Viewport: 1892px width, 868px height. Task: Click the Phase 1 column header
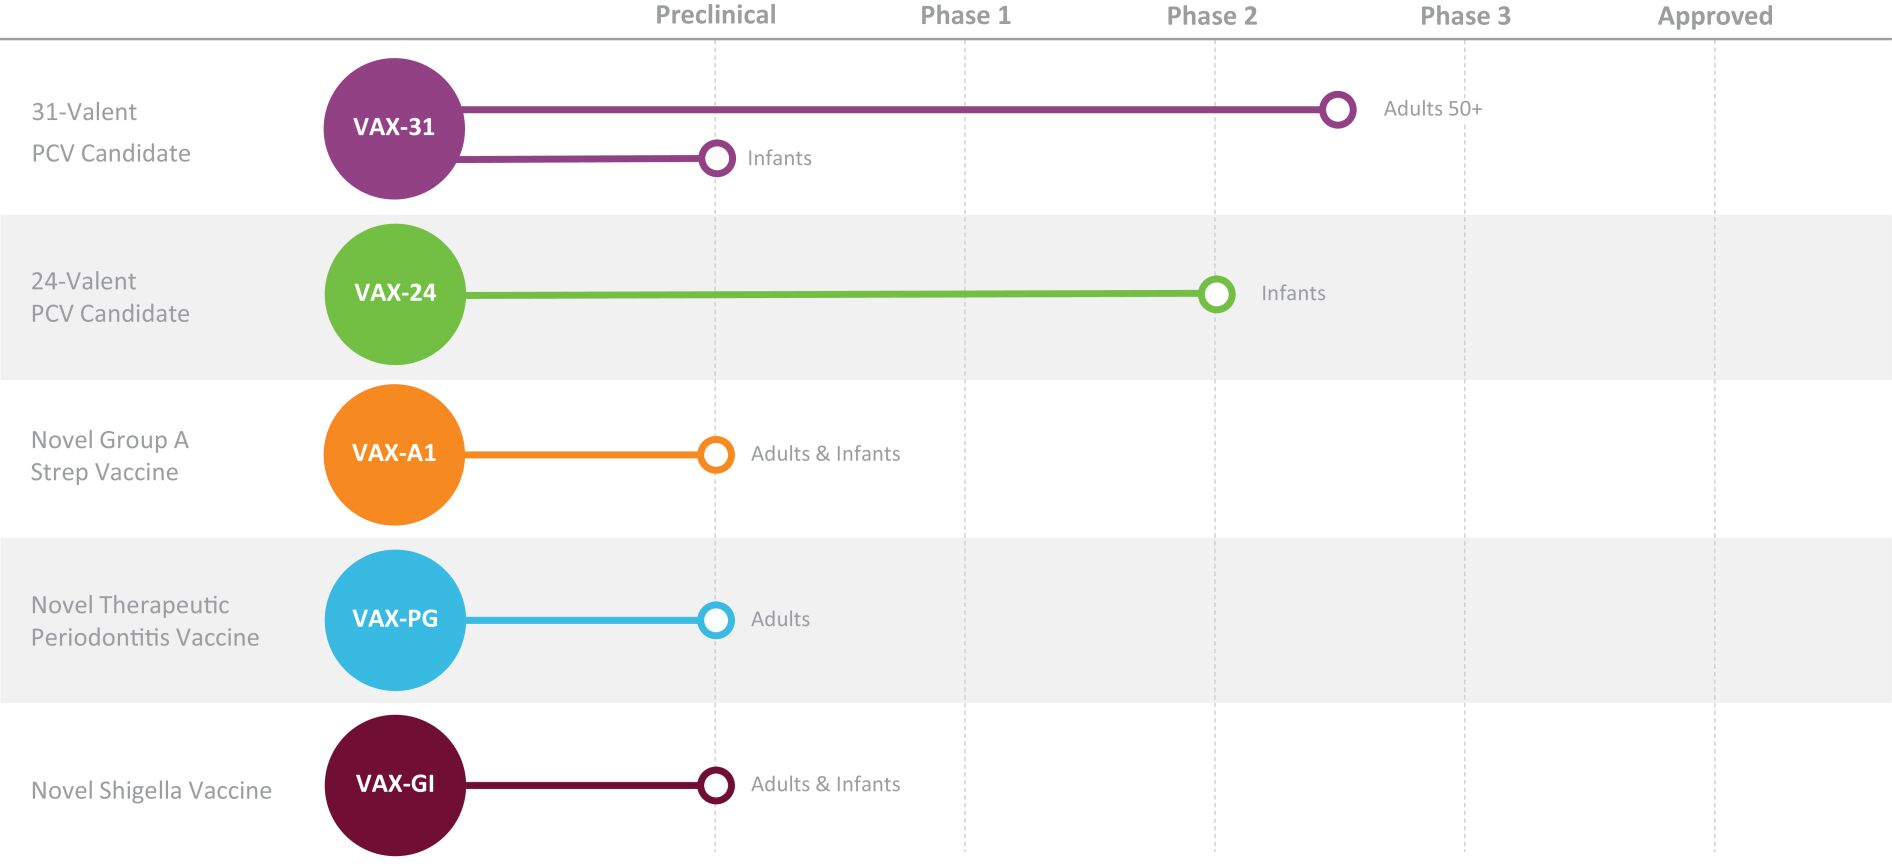point(965,16)
